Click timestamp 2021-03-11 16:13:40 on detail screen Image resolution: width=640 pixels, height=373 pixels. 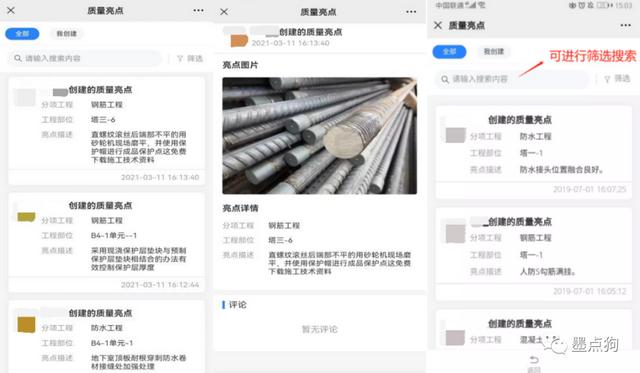(290, 43)
